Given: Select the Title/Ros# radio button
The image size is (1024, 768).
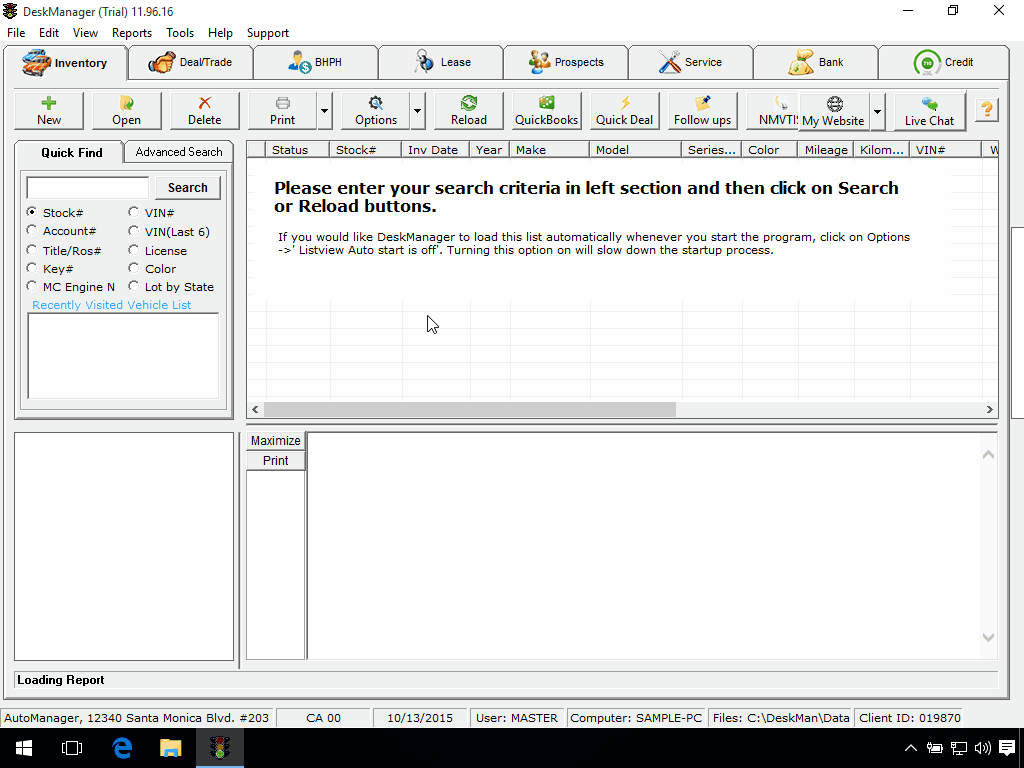Looking at the screenshot, I should click(x=31, y=250).
